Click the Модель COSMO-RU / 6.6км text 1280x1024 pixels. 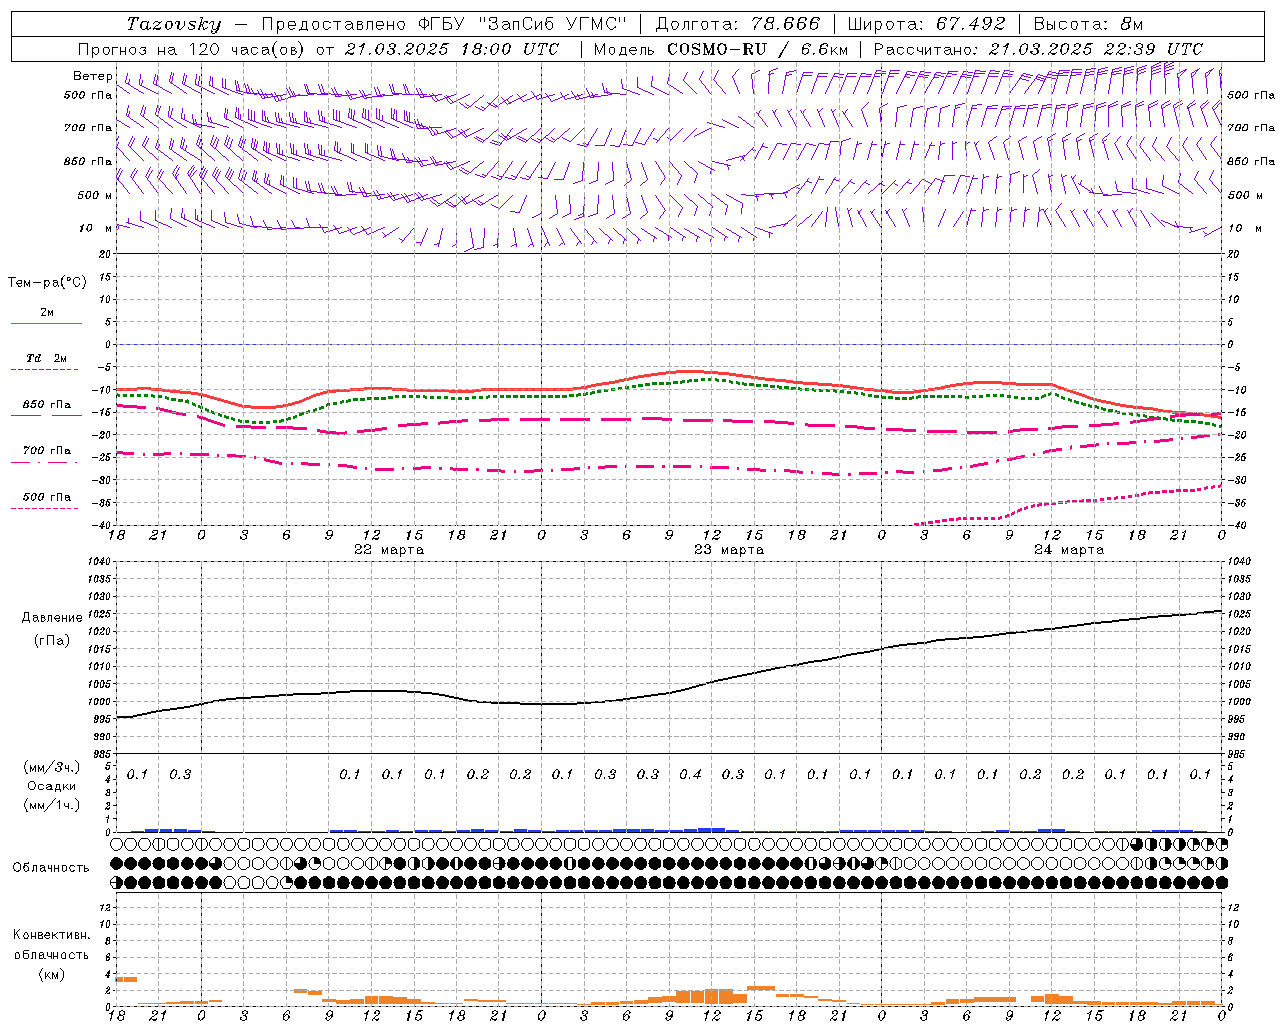(721, 49)
